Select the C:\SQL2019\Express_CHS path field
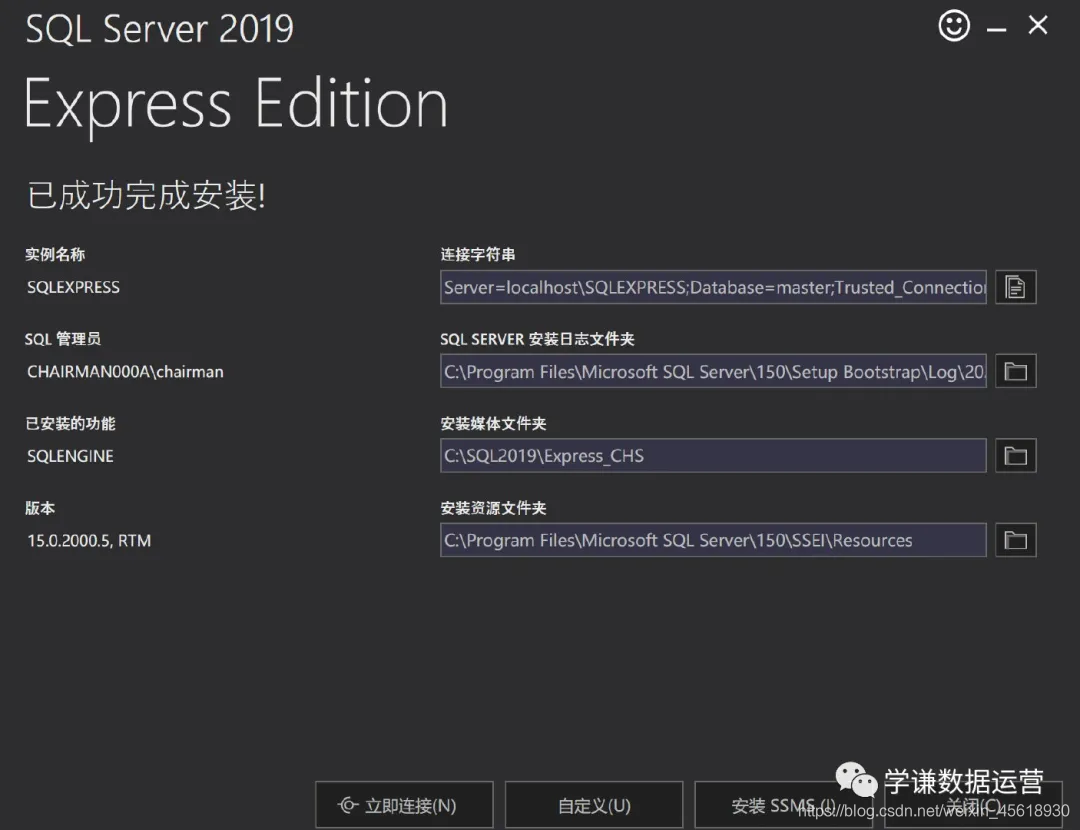 point(714,455)
